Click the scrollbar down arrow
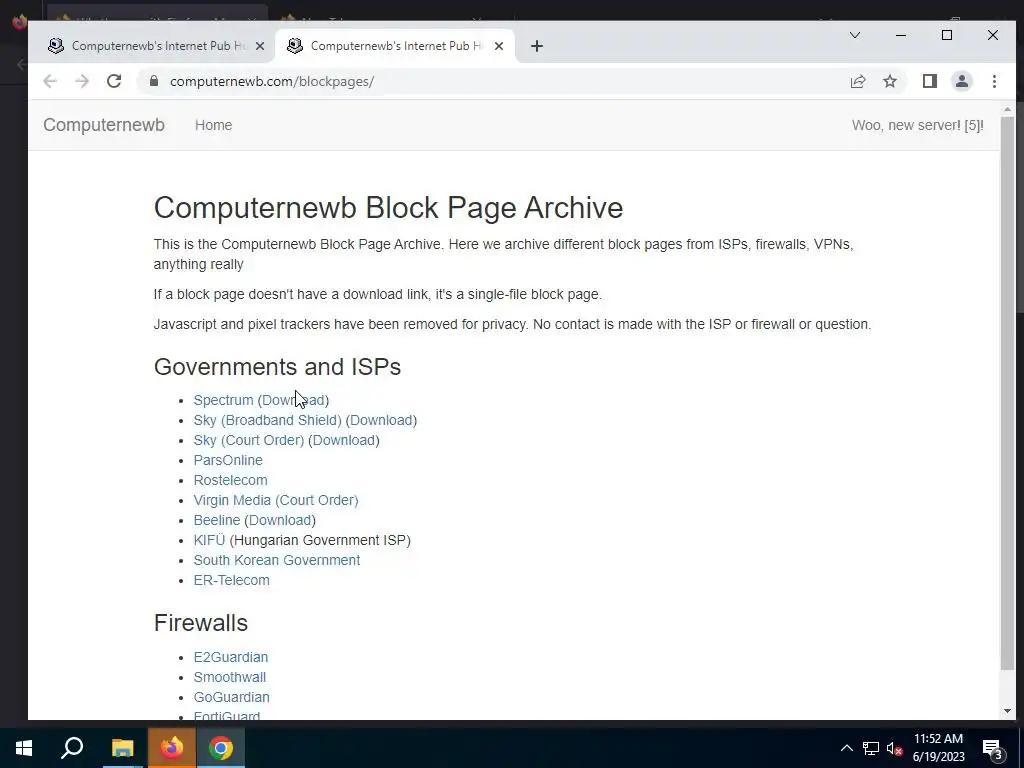 point(1007,711)
